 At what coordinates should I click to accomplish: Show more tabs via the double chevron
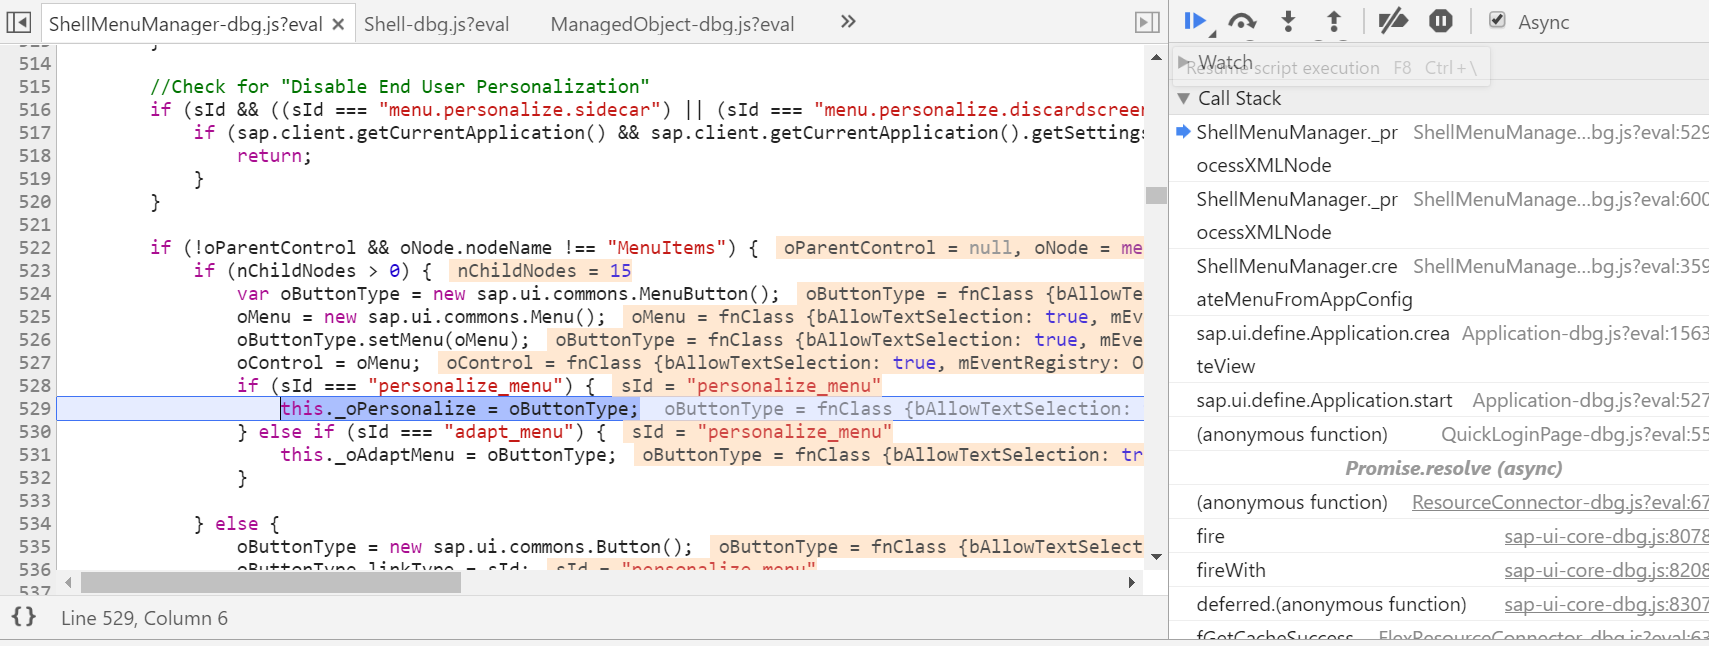848,21
